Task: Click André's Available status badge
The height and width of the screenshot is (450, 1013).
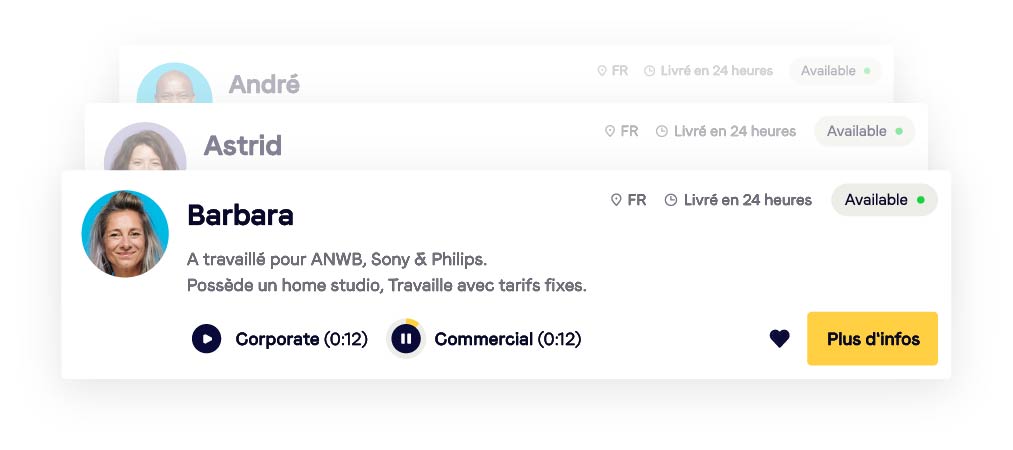Action: tap(835, 71)
